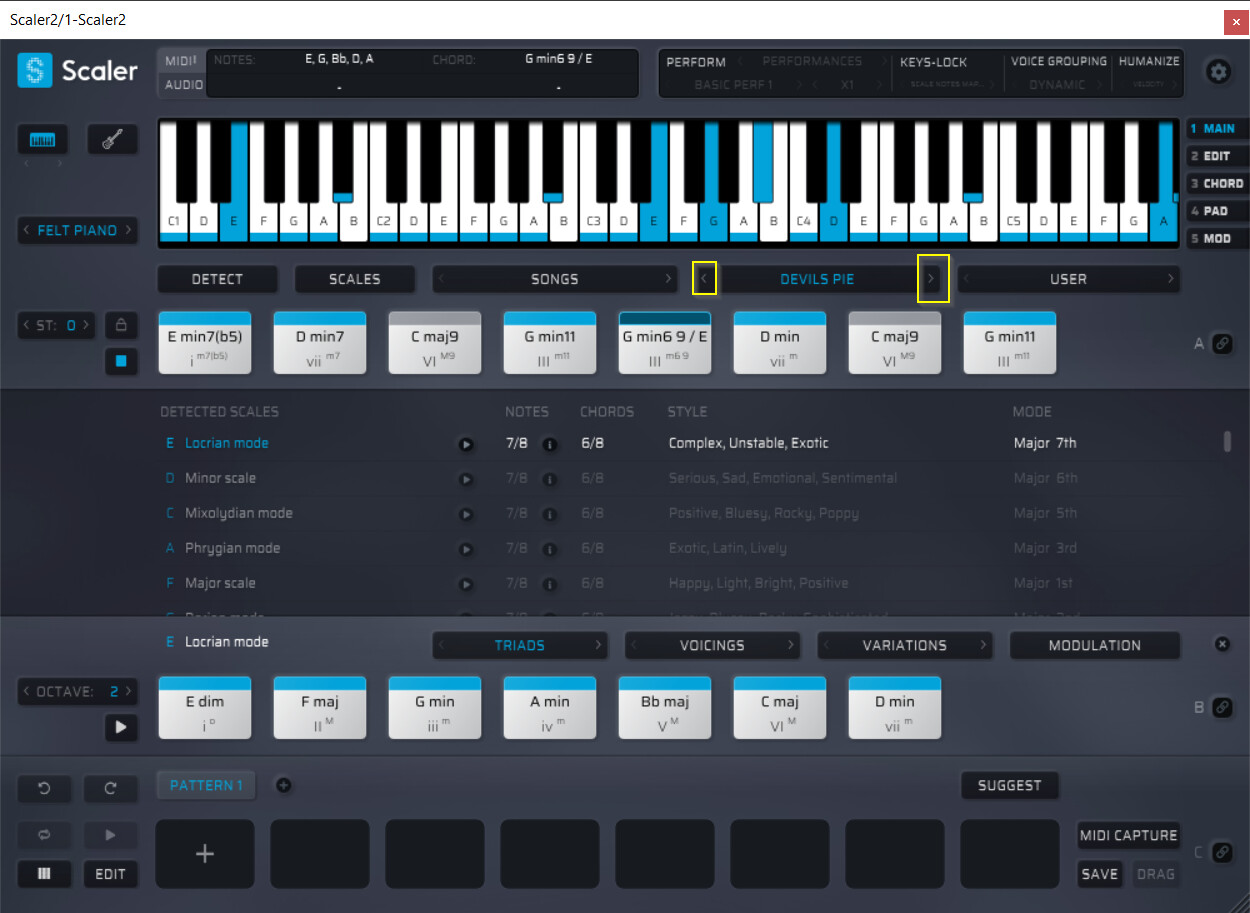Click the DETECT button

point(217,279)
